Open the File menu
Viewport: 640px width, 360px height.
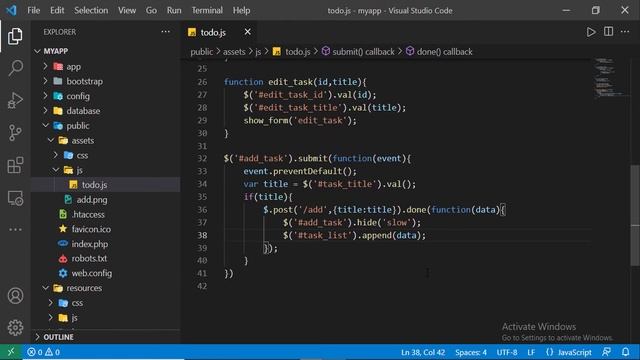point(33,10)
